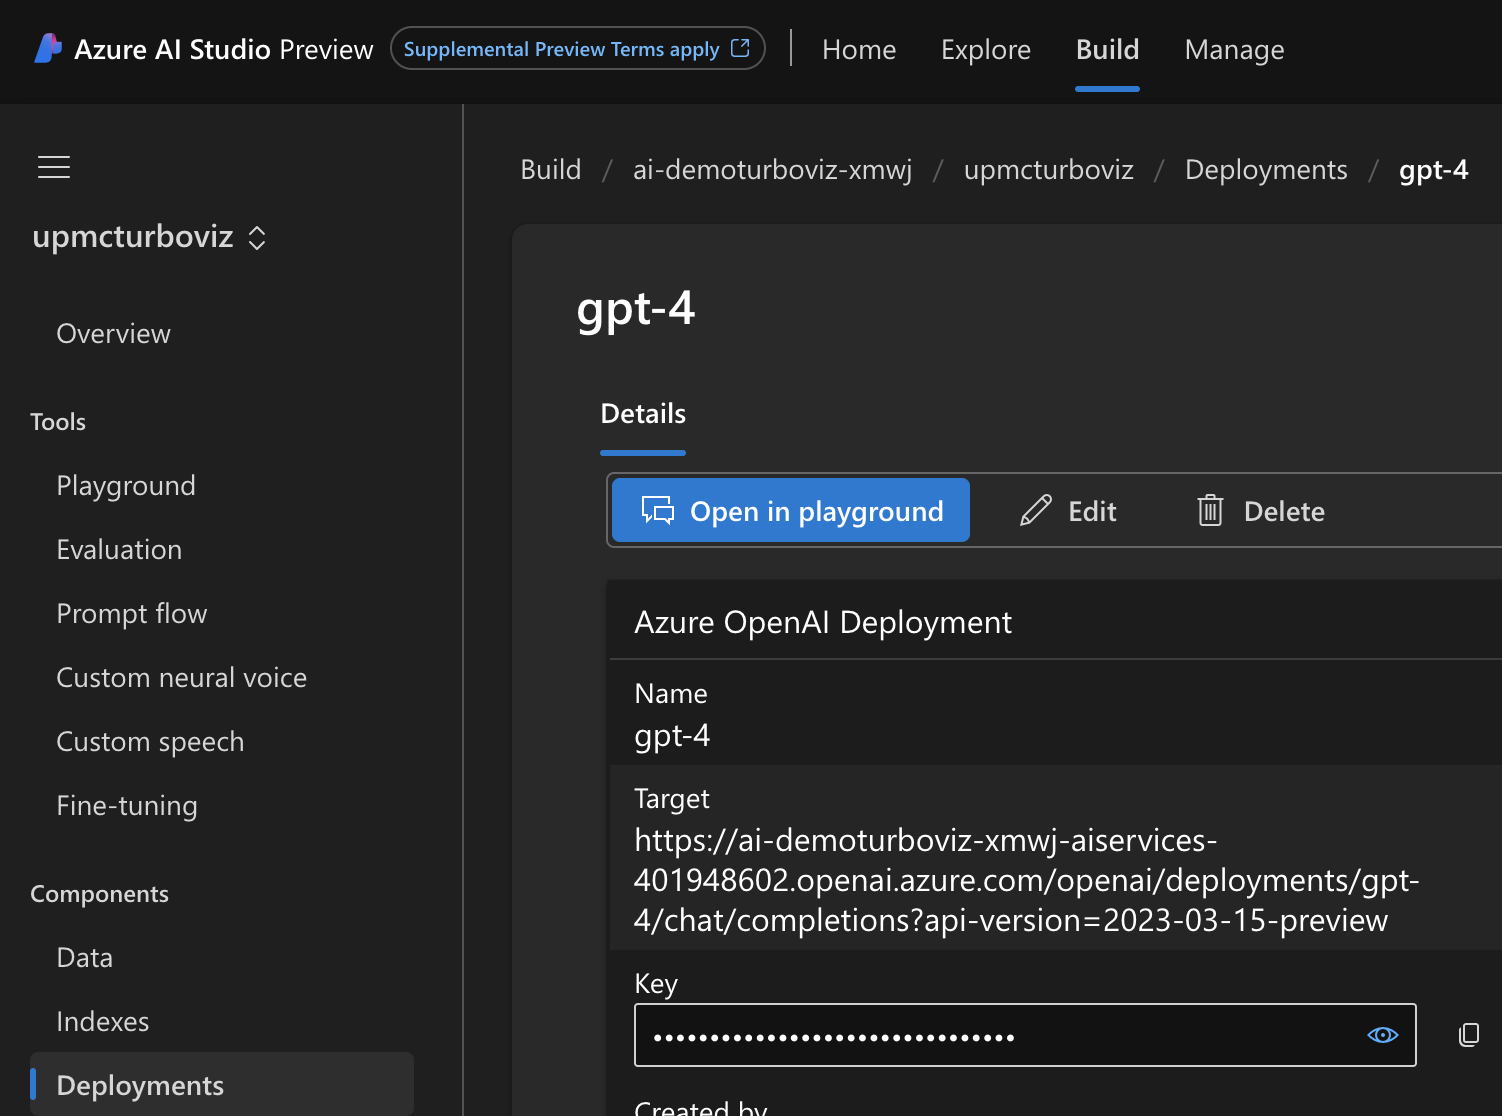Click the Components section label
Screen dimensions: 1502x1116
99,894
